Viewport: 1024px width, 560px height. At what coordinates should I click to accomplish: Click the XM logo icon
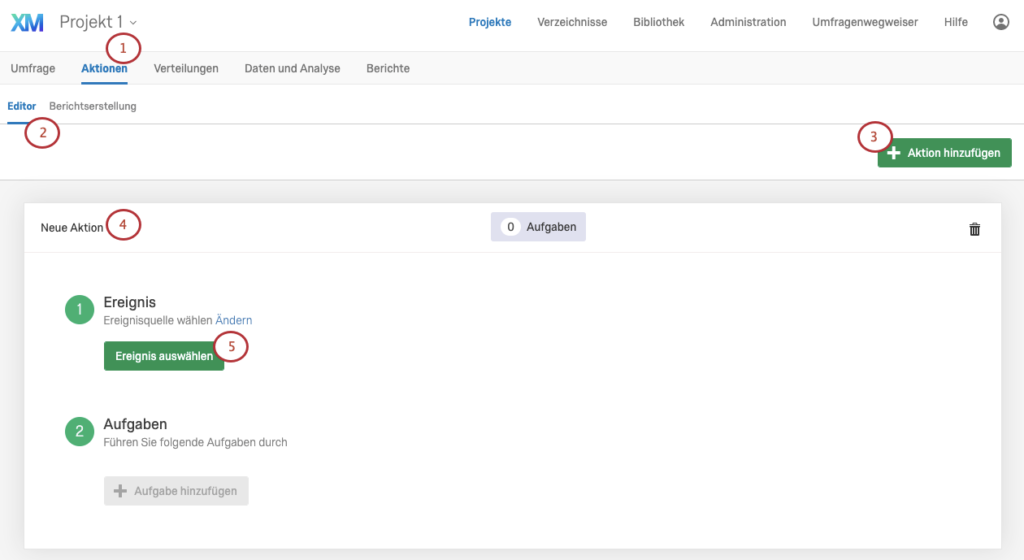(27, 22)
